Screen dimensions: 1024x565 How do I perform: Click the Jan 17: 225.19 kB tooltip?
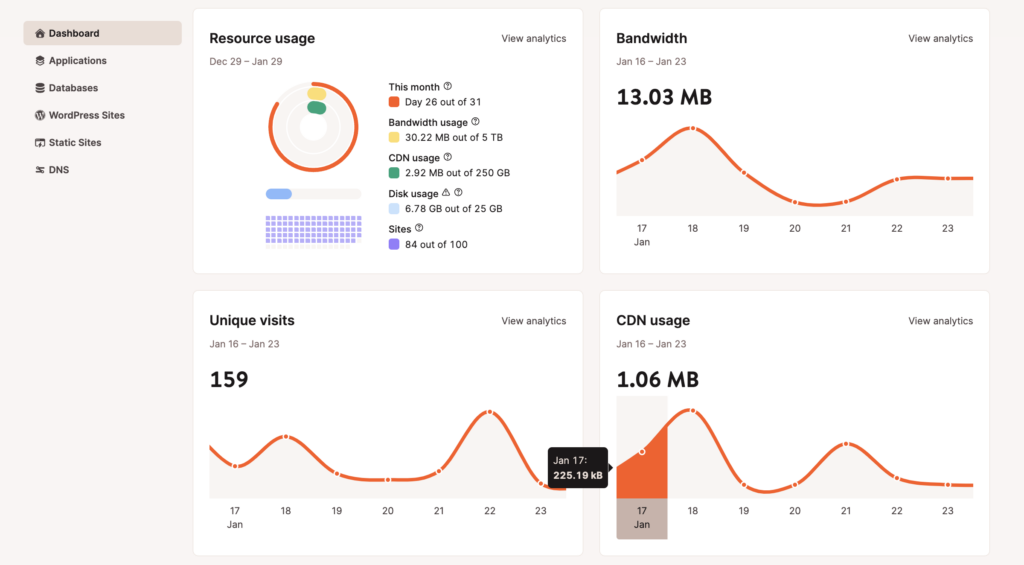coord(578,468)
